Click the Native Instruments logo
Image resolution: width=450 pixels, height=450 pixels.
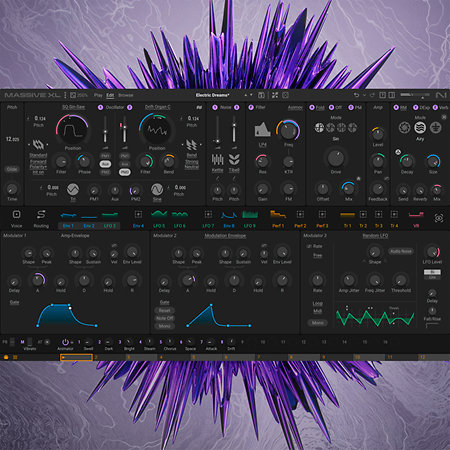441,95
